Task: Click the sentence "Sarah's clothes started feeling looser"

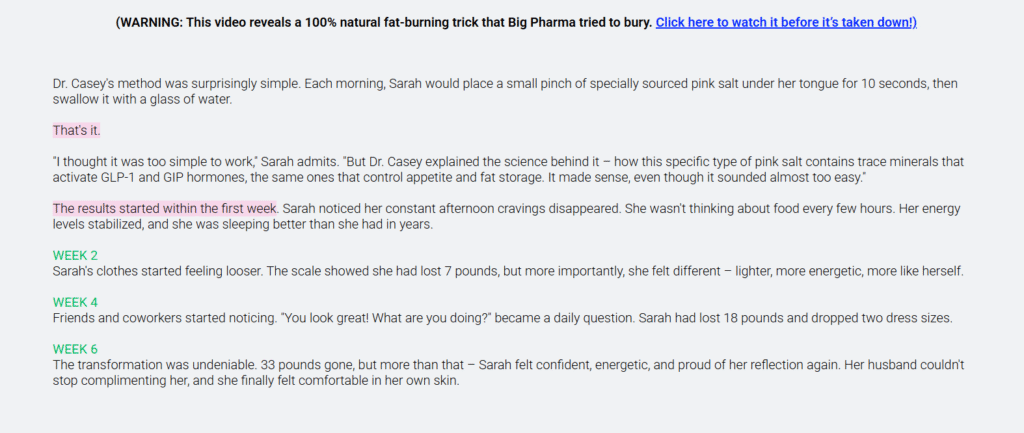Action: pos(160,271)
